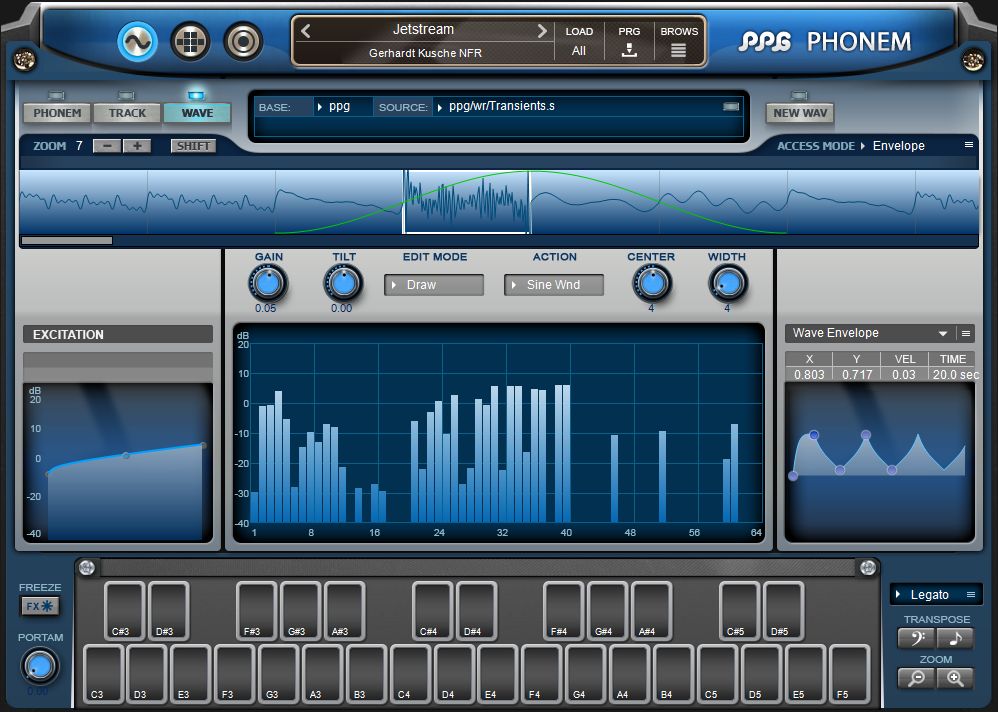This screenshot has width=998, height=712.
Task: Open the Access Mode Envelope dropdown
Action: (894, 146)
